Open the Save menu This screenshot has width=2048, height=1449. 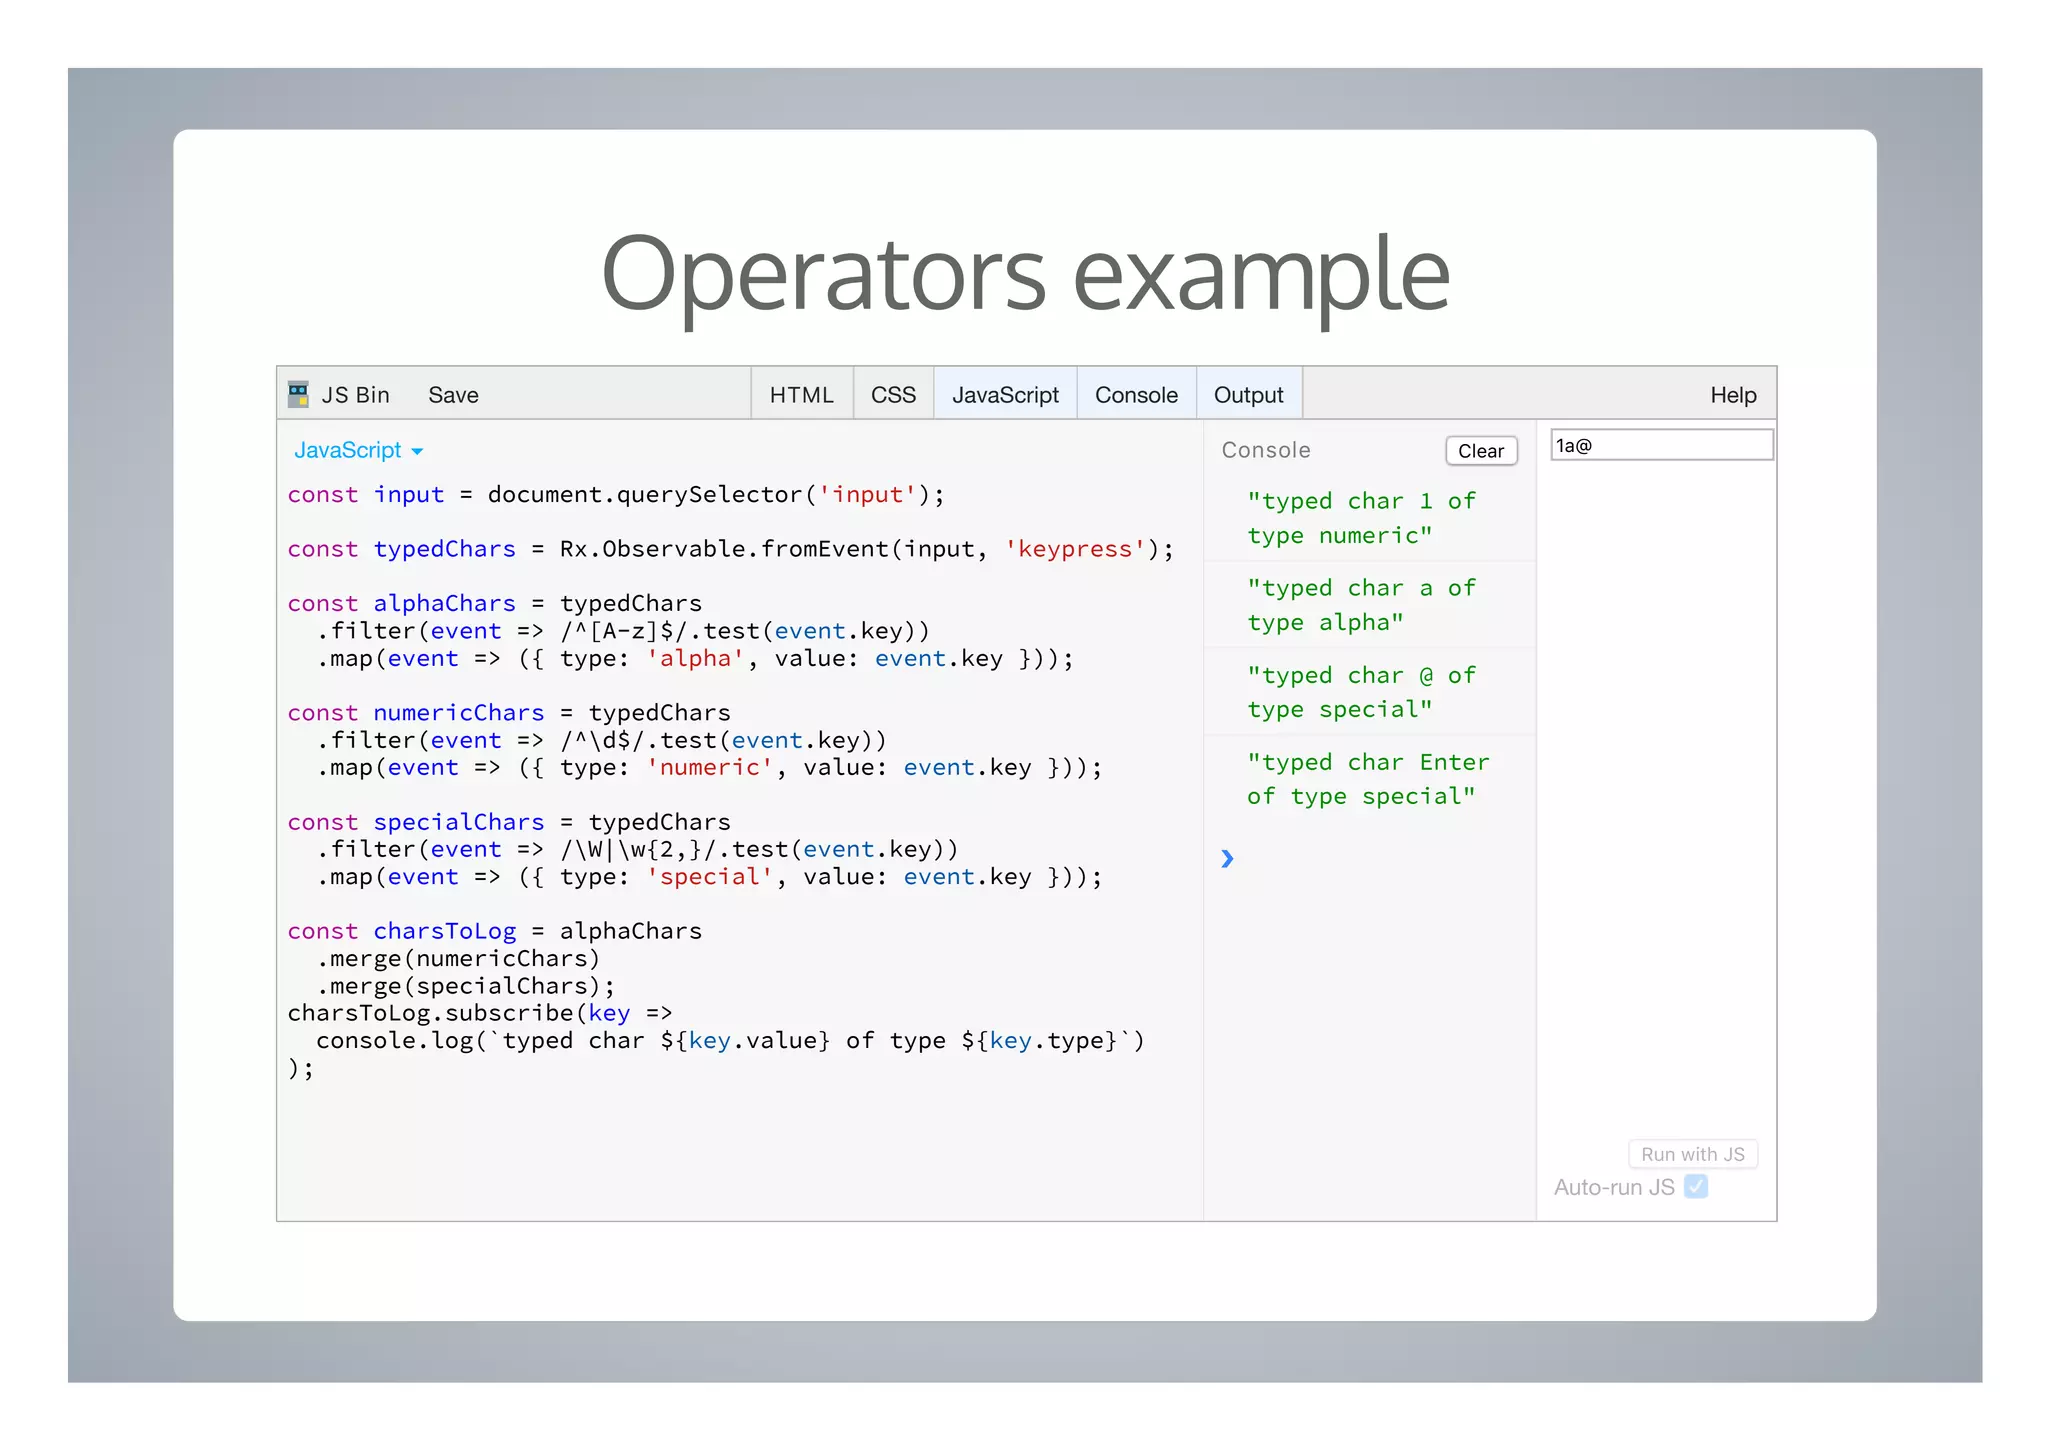pyautogui.click(x=453, y=395)
